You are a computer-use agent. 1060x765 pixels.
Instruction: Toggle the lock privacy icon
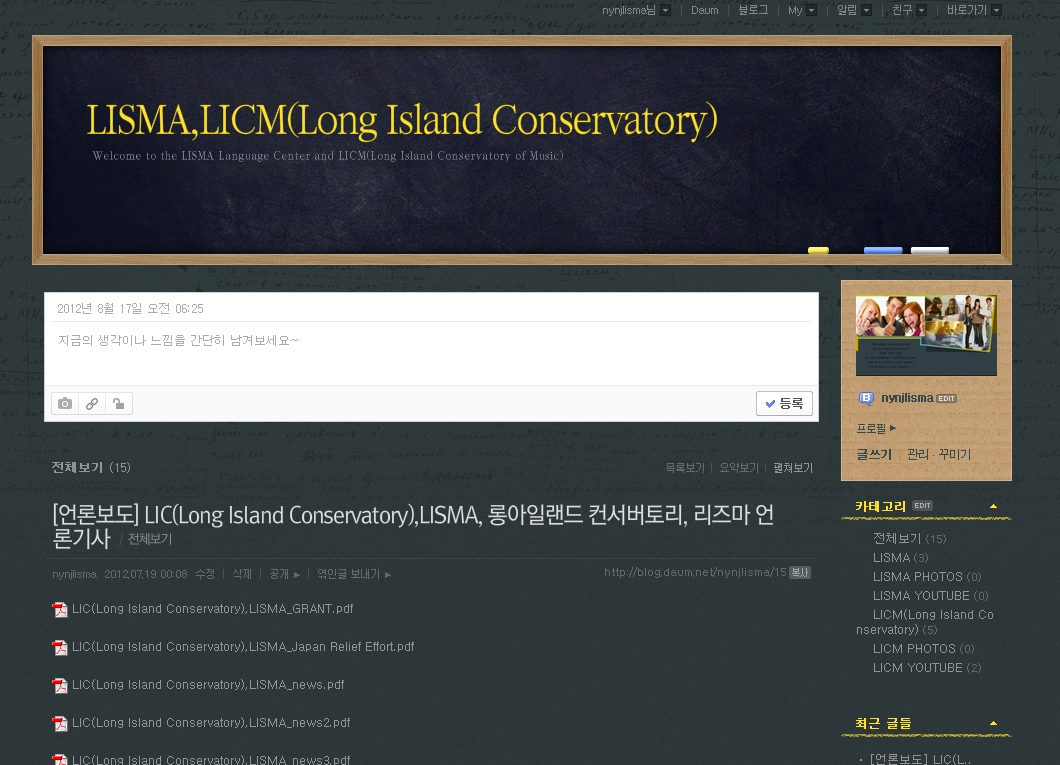(x=119, y=403)
